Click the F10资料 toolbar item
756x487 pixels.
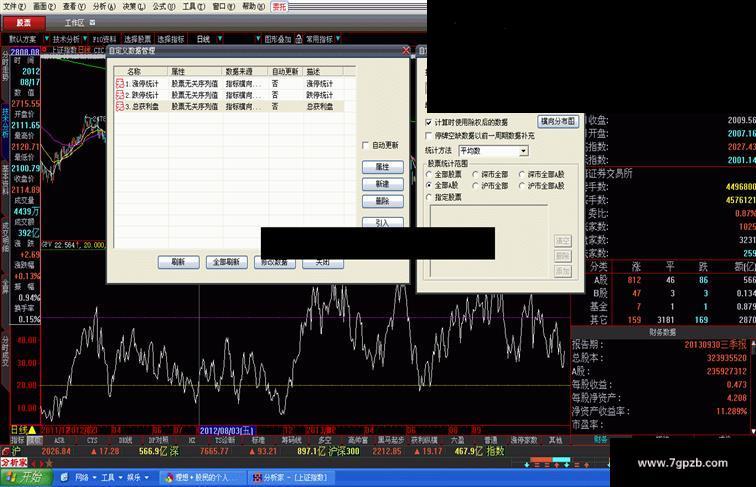[104, 39]
